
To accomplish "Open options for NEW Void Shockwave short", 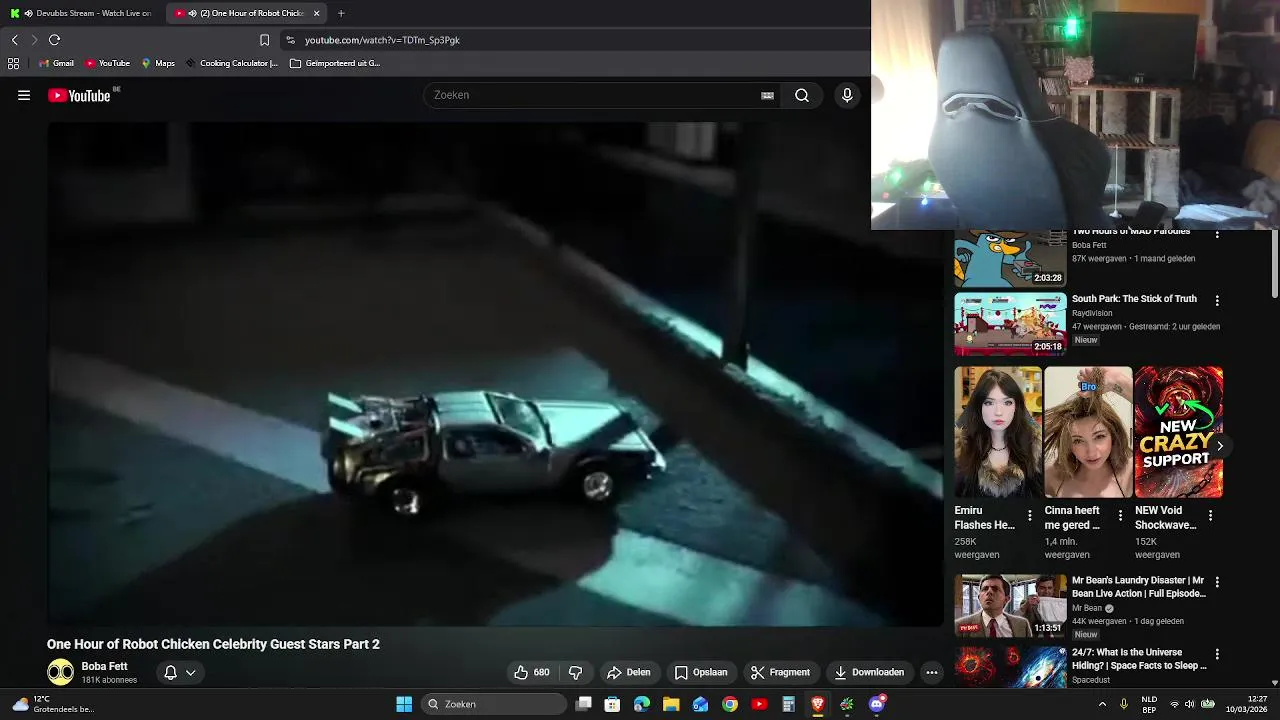I will coord(1210,516).
